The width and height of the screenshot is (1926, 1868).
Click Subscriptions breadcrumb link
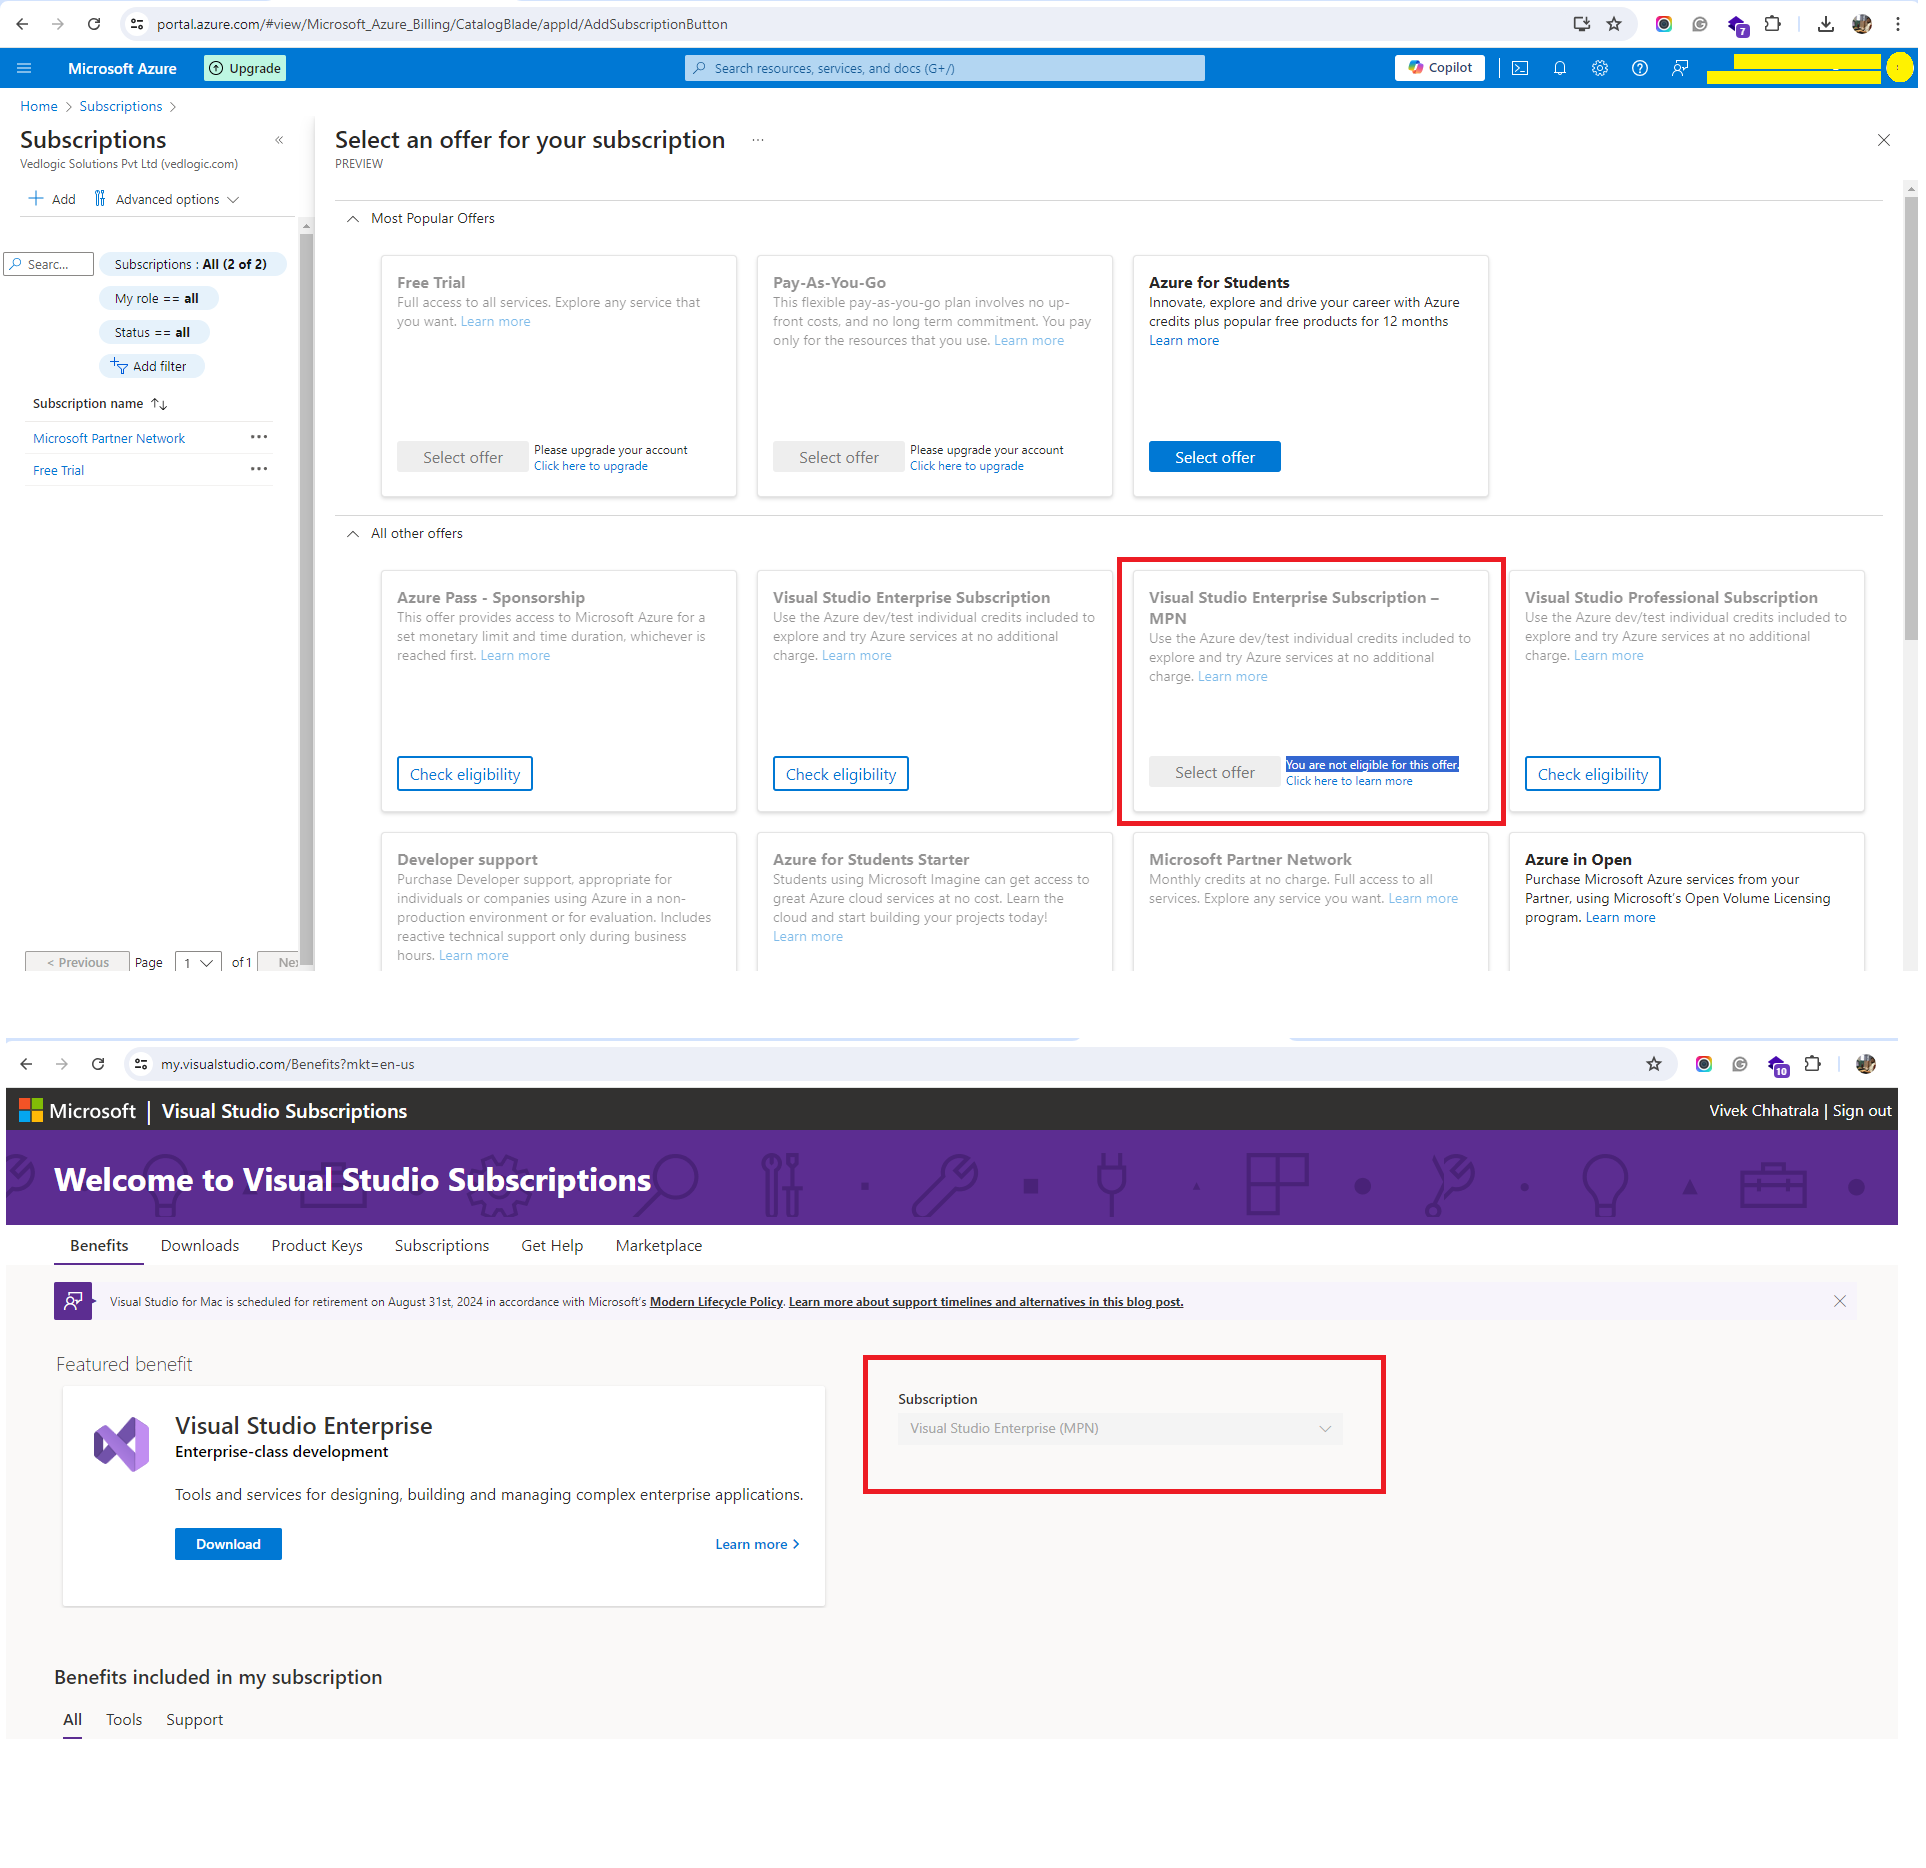(121, 106)
